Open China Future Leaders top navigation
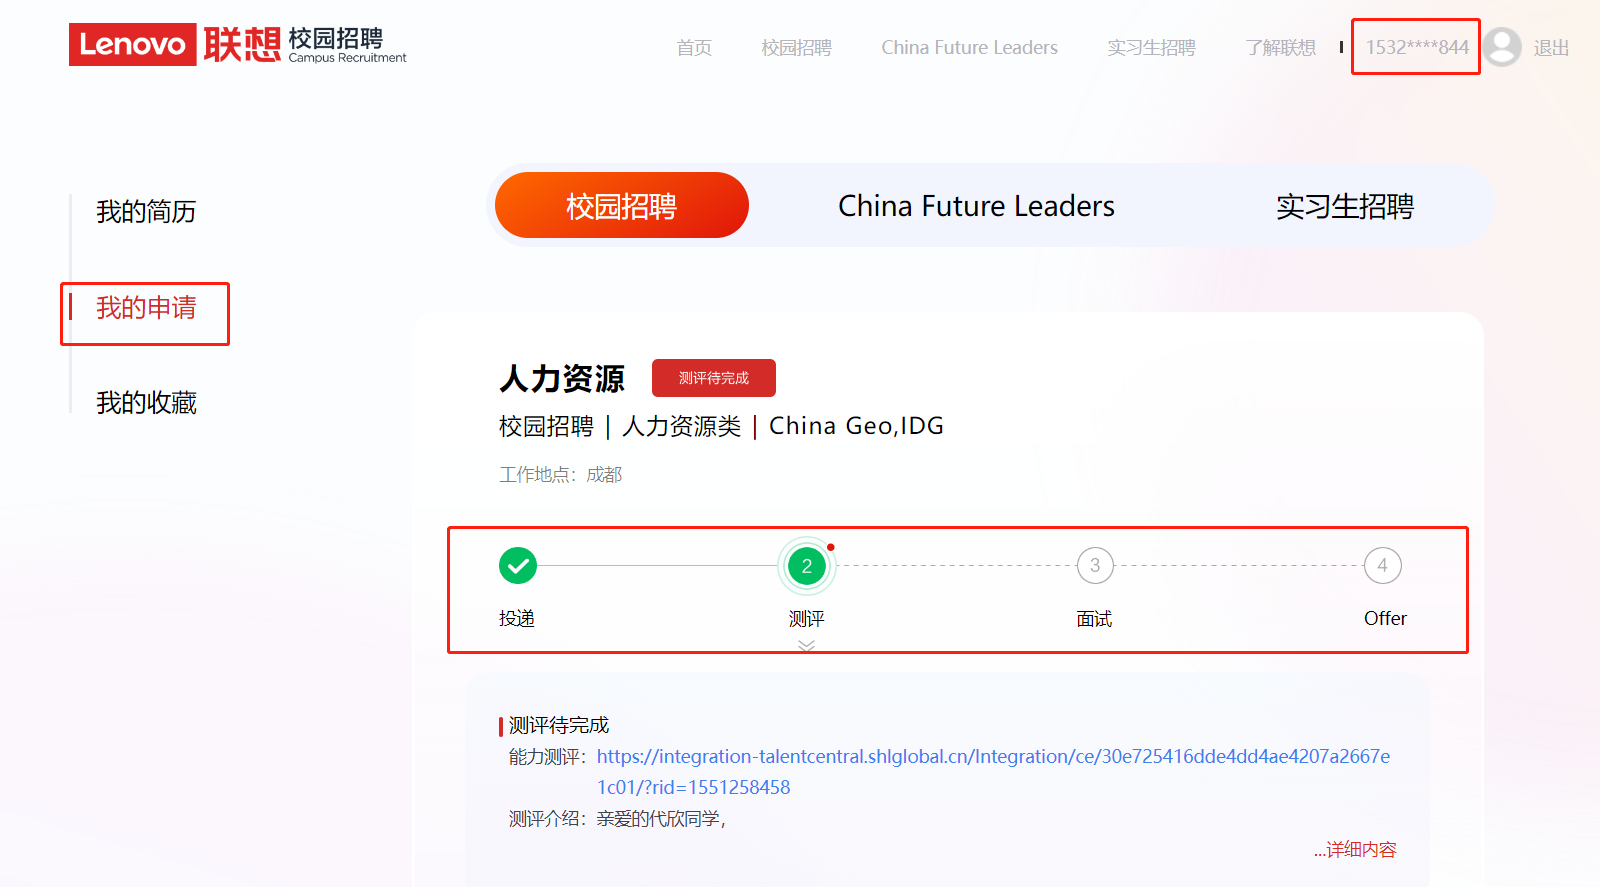 969,48
